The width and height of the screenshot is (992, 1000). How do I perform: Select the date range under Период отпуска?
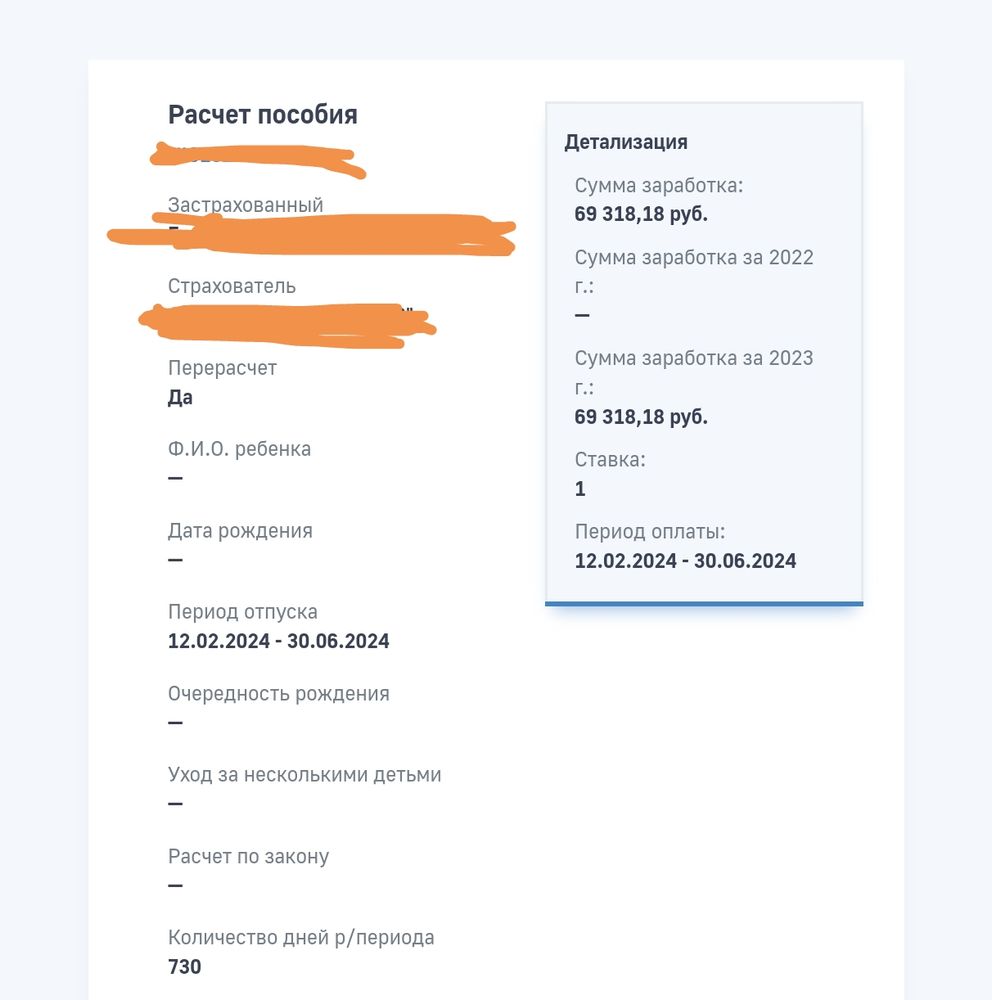point(278,641)
